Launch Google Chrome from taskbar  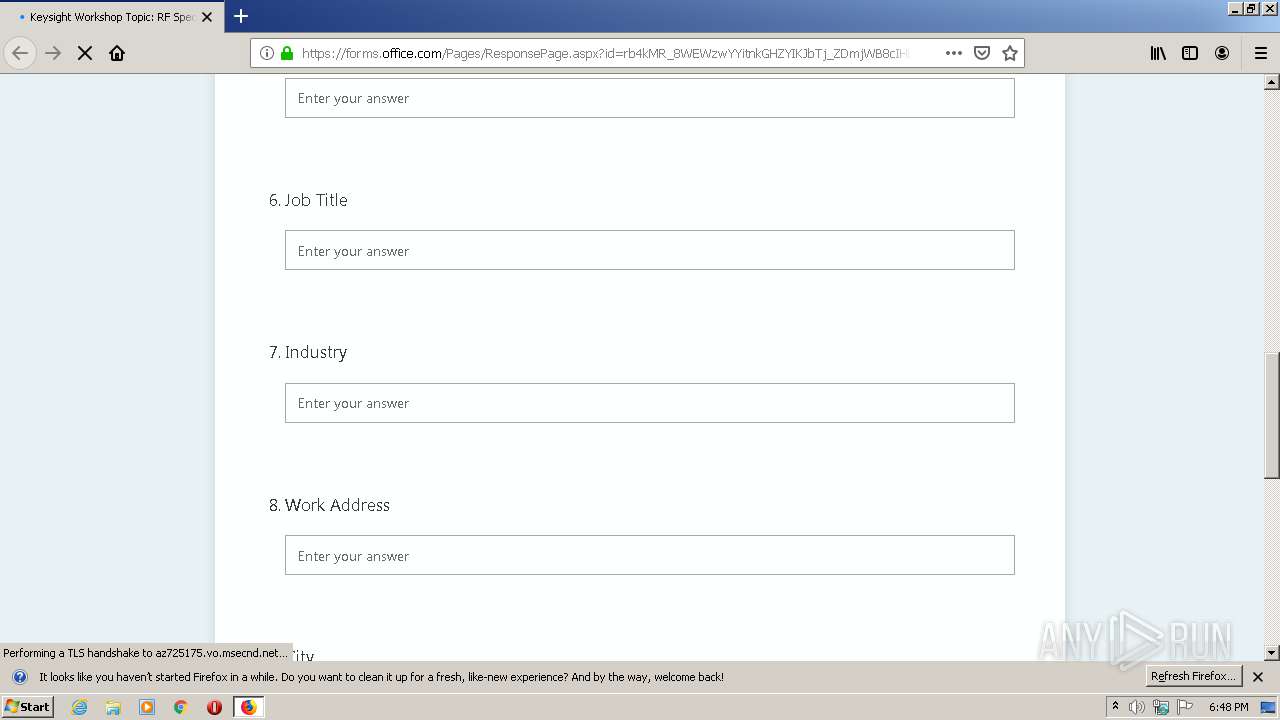coord(181,707)
